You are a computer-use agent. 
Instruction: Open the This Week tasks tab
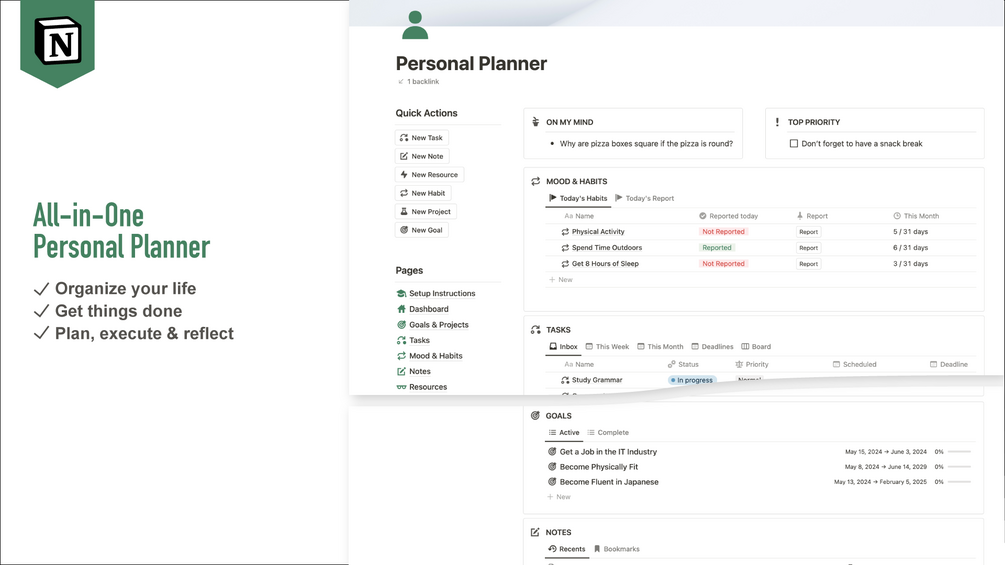tap(607, 347)
